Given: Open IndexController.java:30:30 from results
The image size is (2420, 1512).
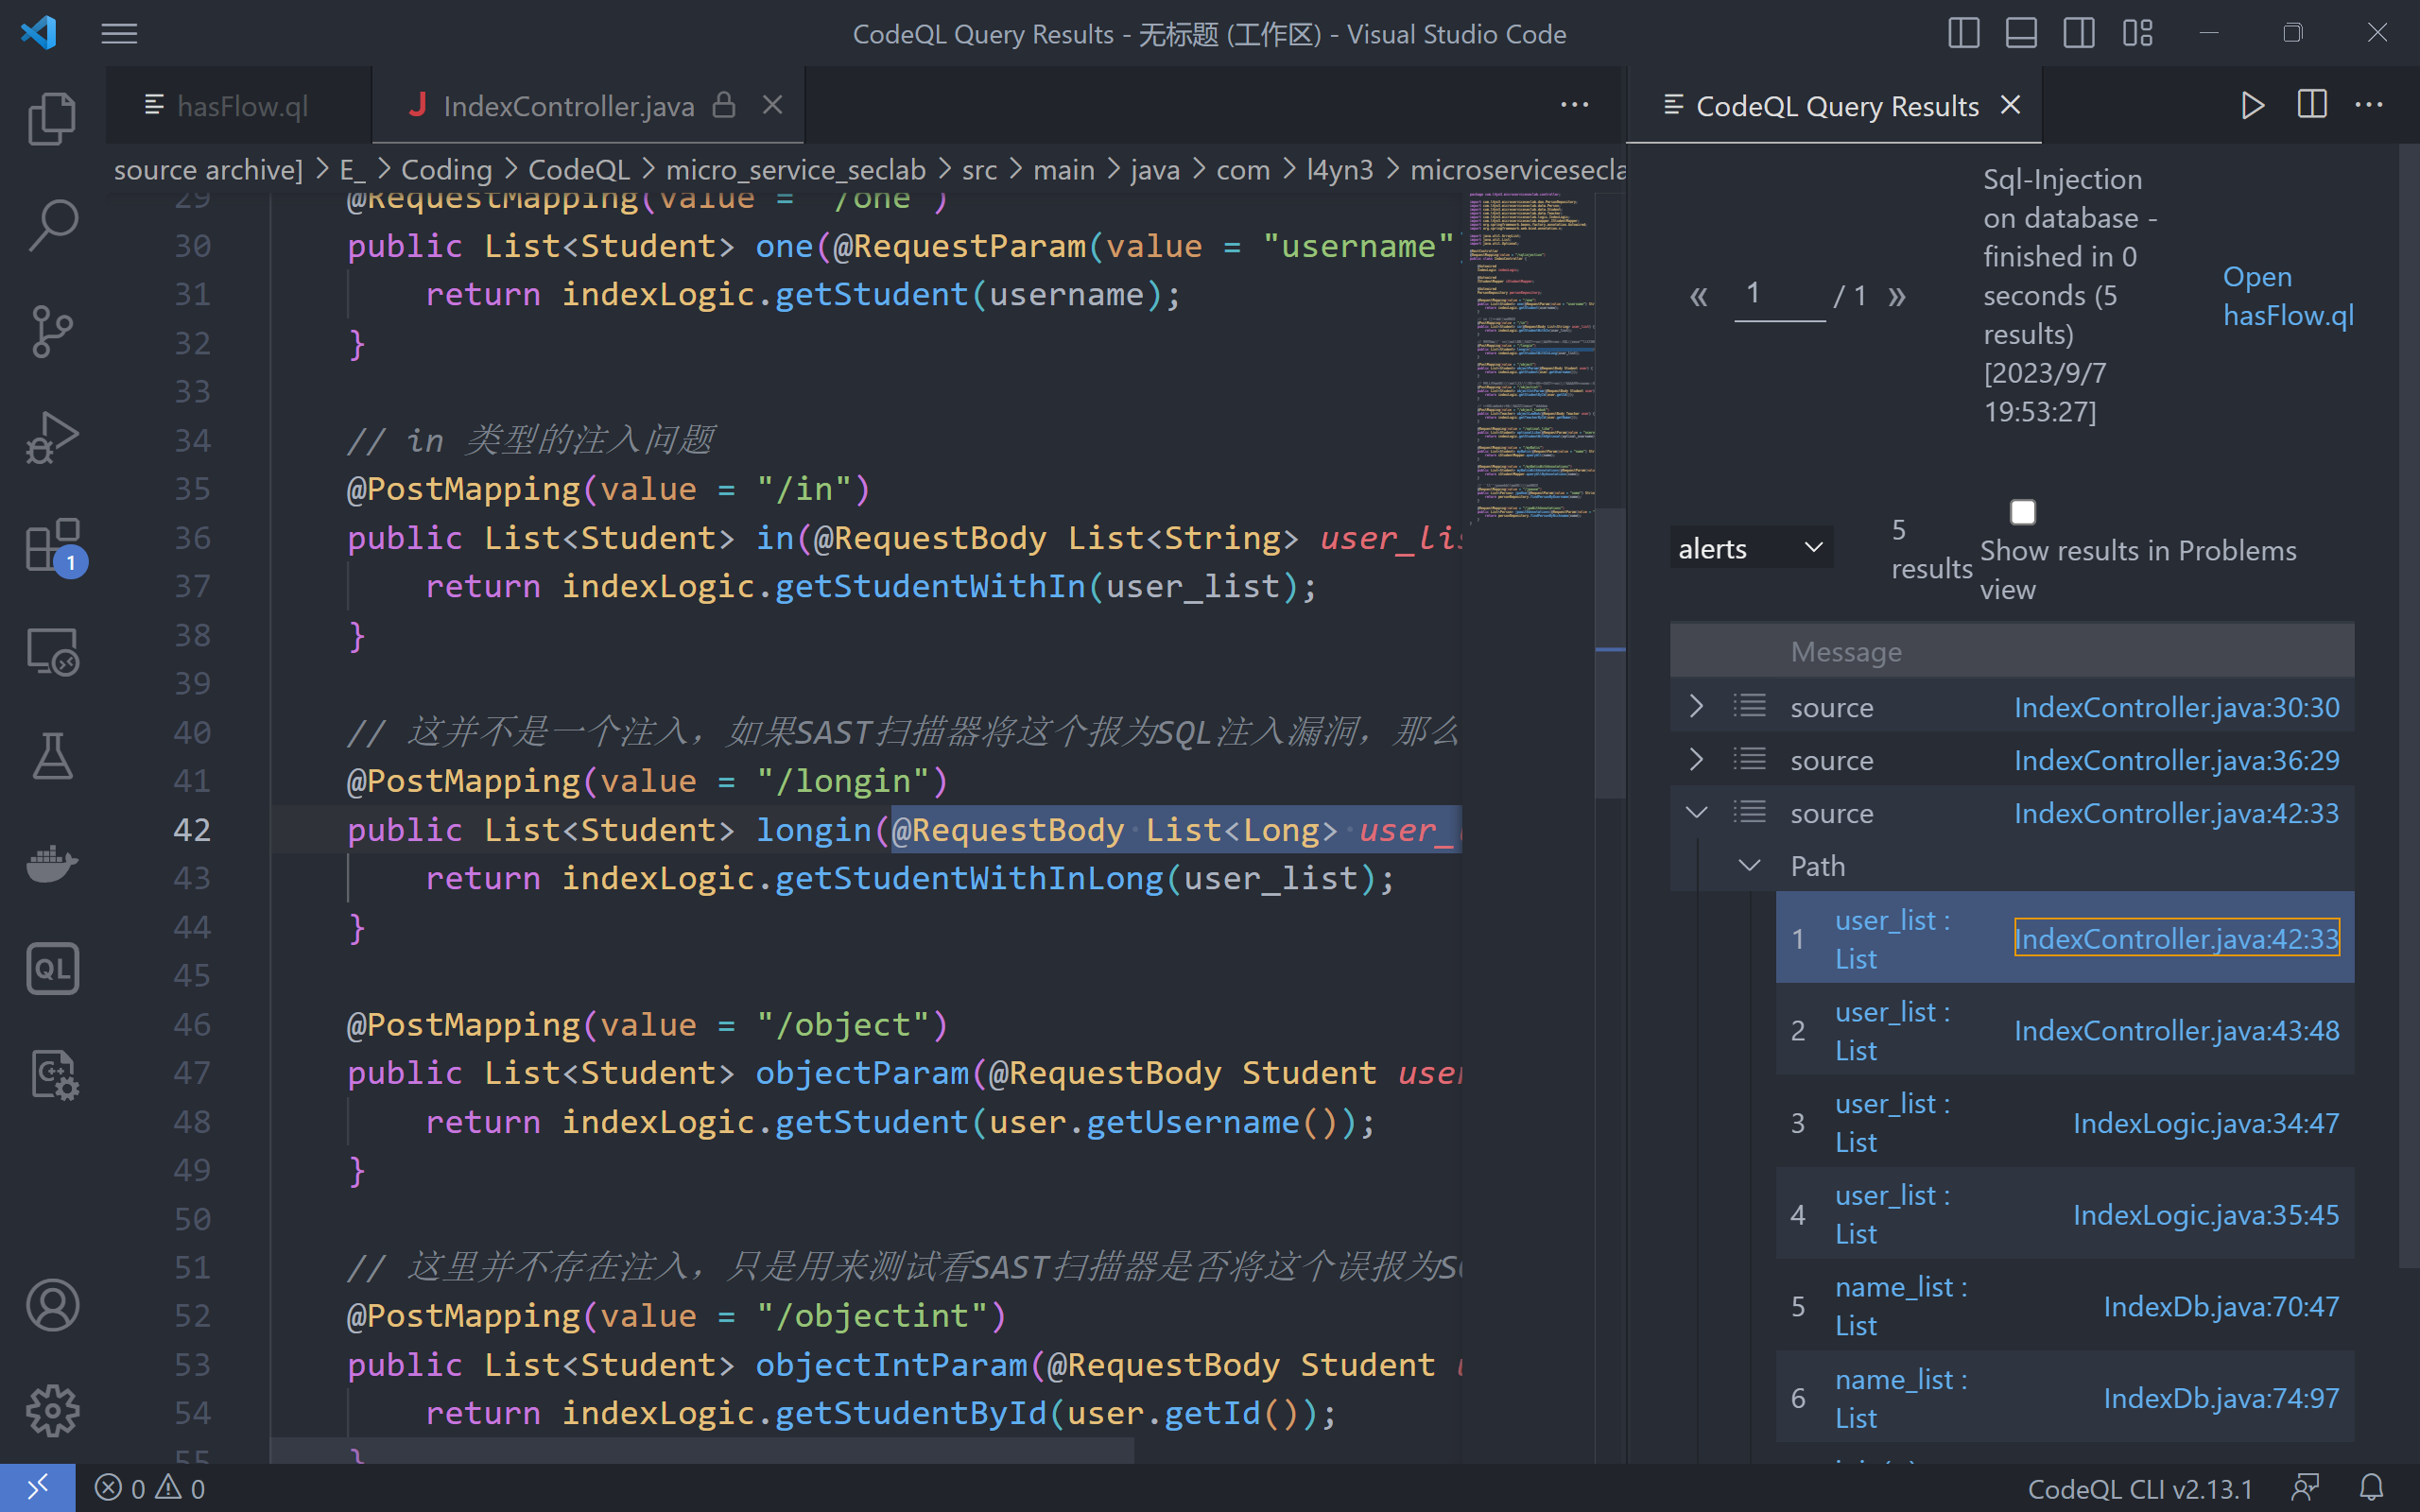Looking at the screenshot, I should click(2177, 707).
